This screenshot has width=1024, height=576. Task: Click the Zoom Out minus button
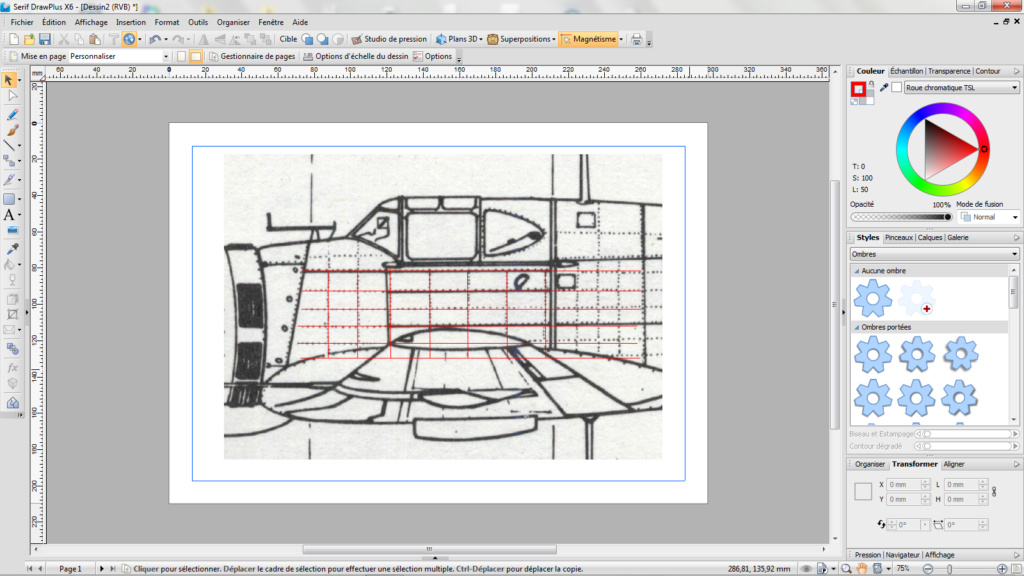point(927,569)
